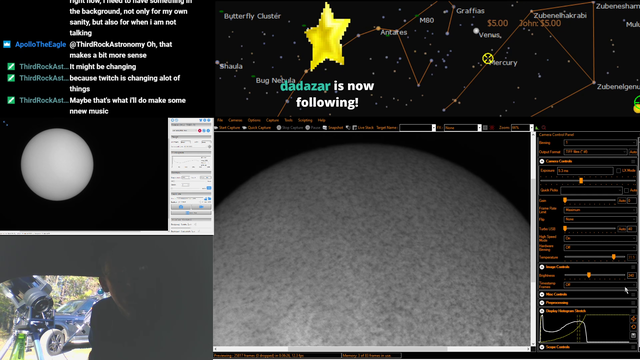The height and width of the screenshot is (360, 640).
Task: Open the Output Format dropdown
Action: [x=595, y=151]
